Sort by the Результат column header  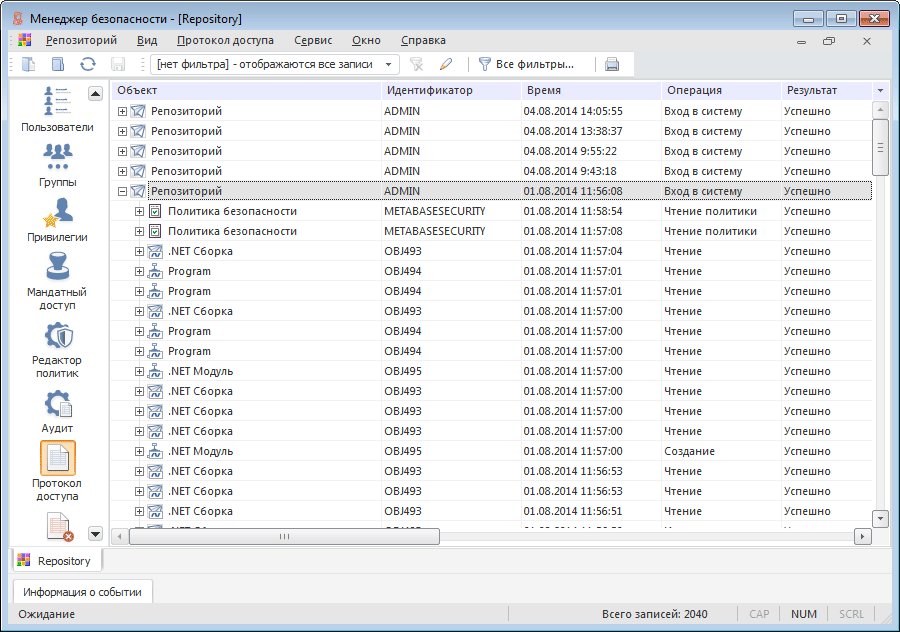827,91
